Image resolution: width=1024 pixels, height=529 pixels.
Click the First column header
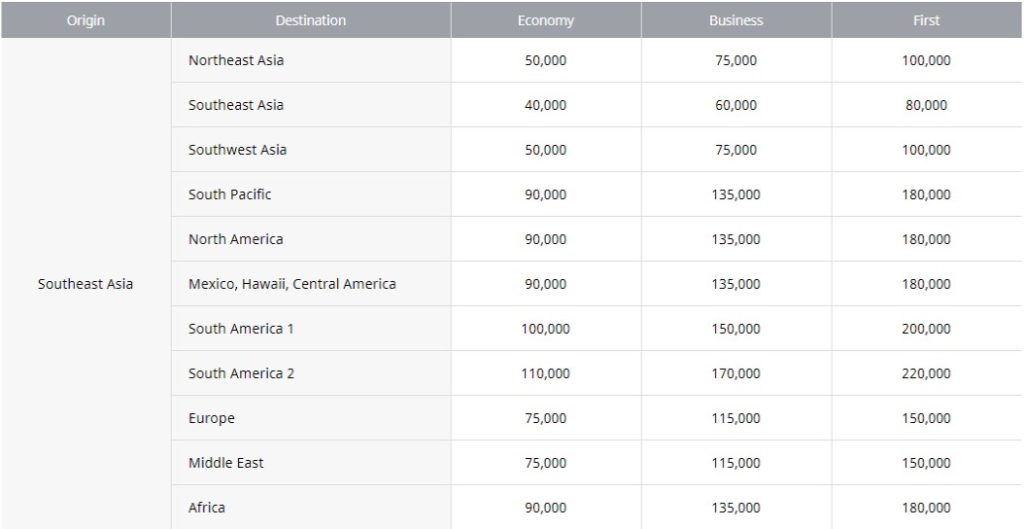point(927,20)
